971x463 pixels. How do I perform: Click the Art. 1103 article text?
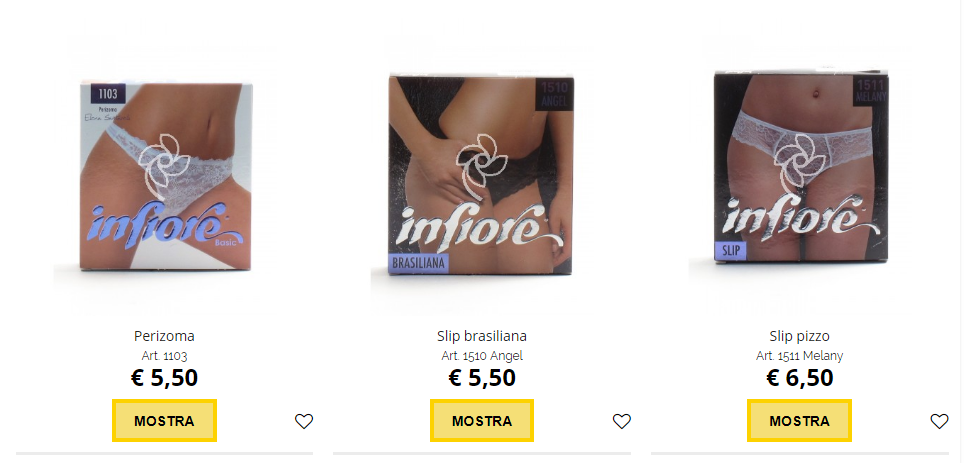pyautogui.click(x=164, y=356)
